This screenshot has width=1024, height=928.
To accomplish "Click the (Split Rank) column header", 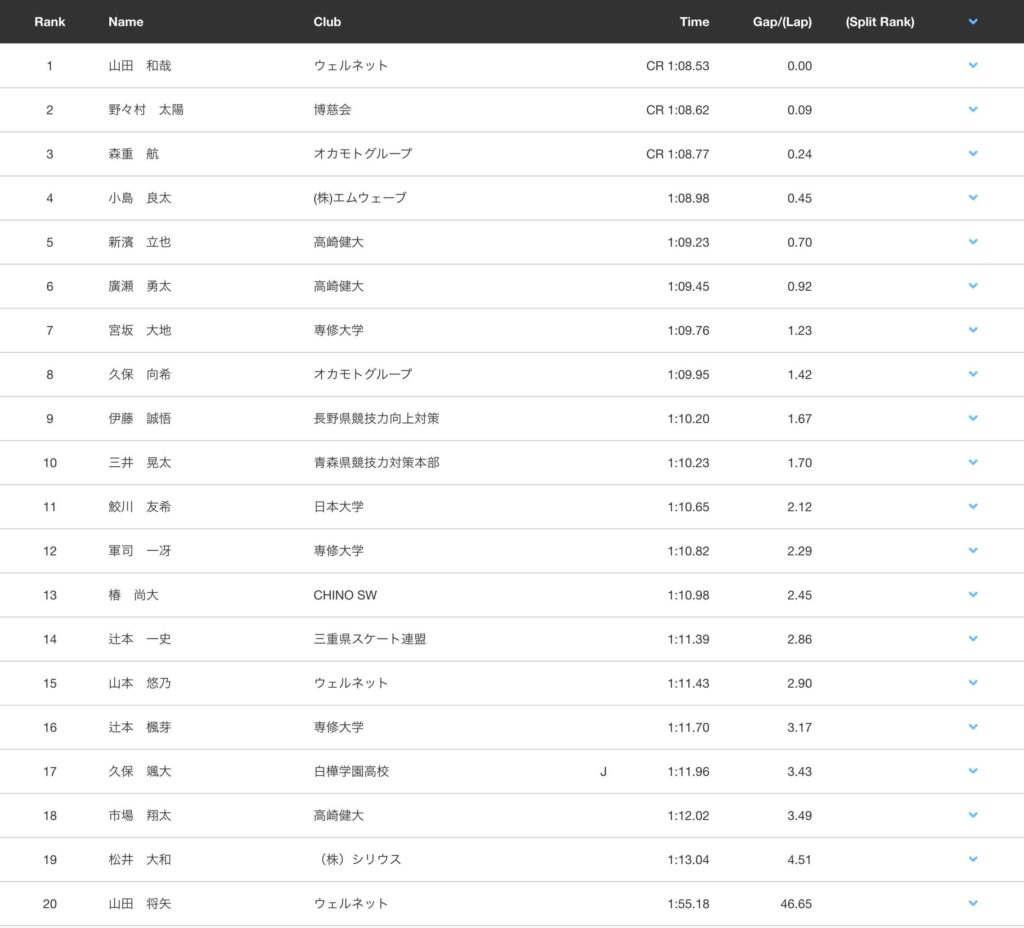I will 879,22.
